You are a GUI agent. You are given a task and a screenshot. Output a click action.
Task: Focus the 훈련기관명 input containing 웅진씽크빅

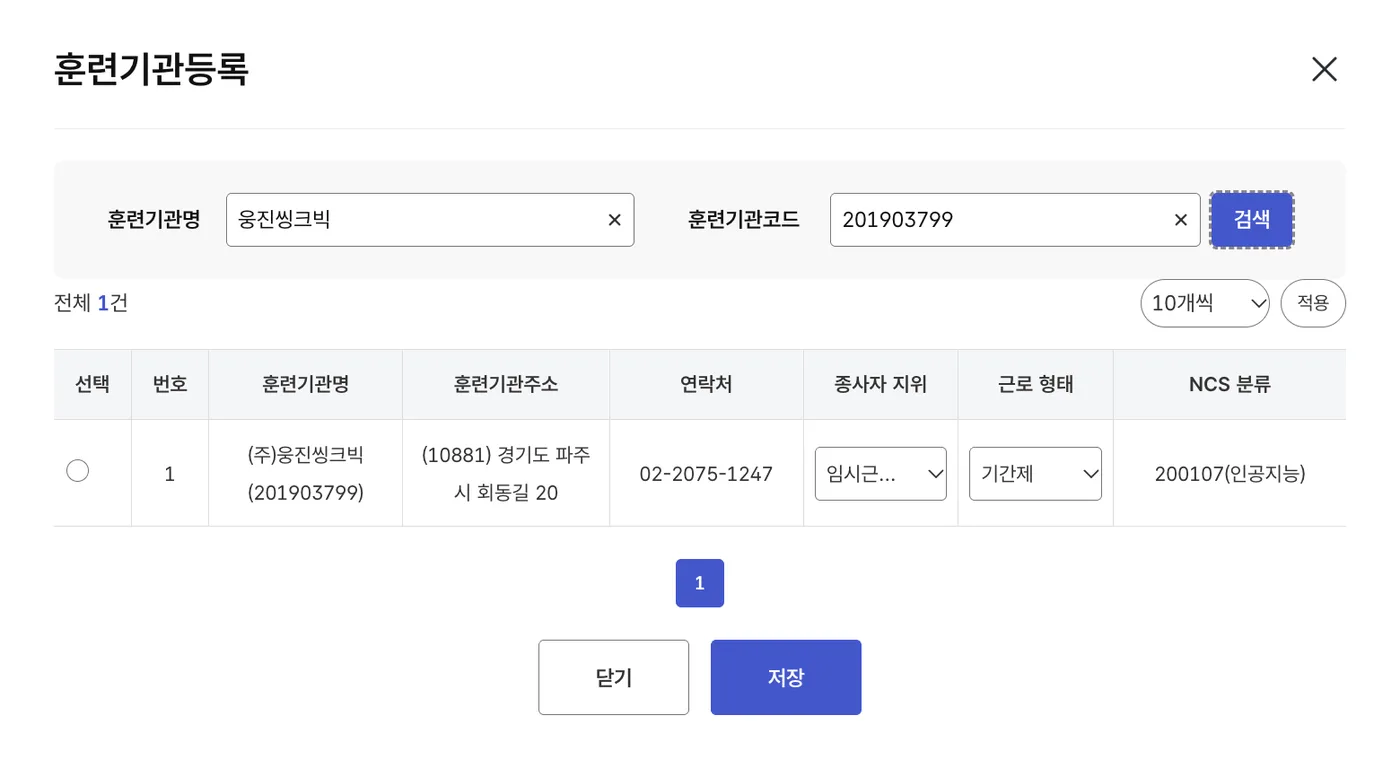[x=430, y=220]
